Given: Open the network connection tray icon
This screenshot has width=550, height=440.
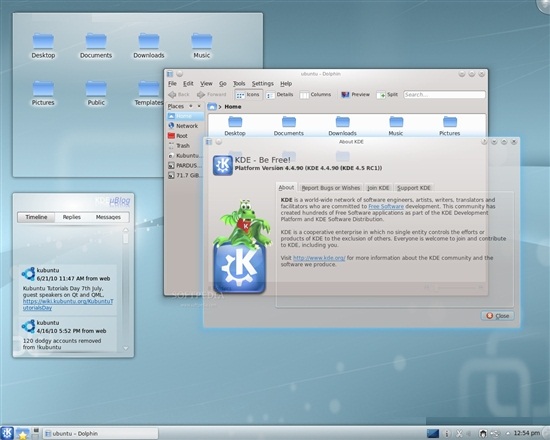Looking at the screenshot, I should [495, 434].
